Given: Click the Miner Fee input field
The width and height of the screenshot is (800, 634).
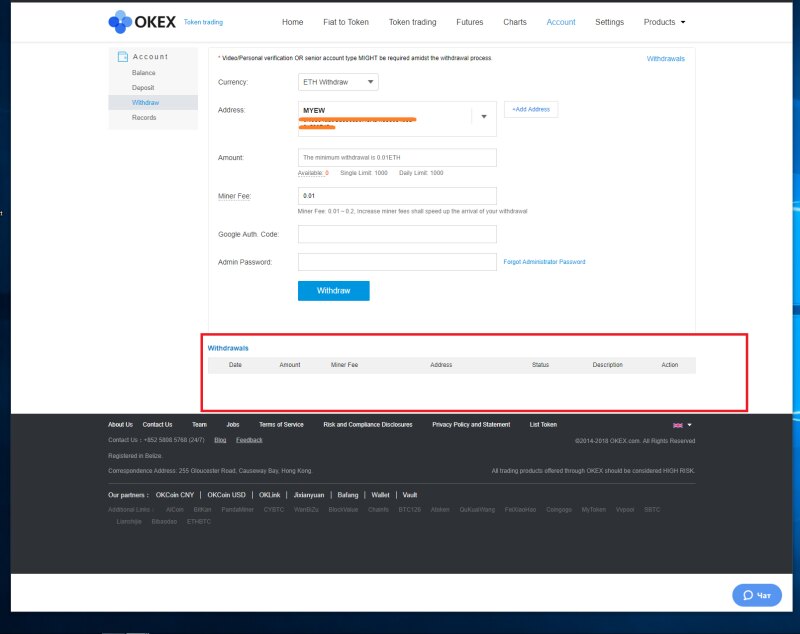Looking at the screenshot, I should (x=397, y=196).
